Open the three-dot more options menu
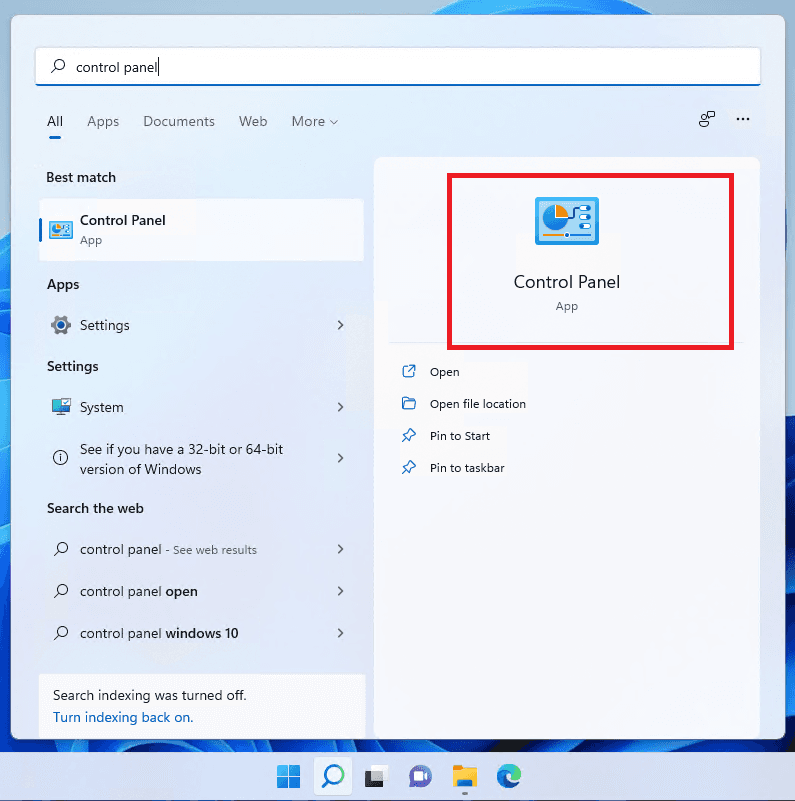This screenshot has width=795, height=801. click(742, 119)
